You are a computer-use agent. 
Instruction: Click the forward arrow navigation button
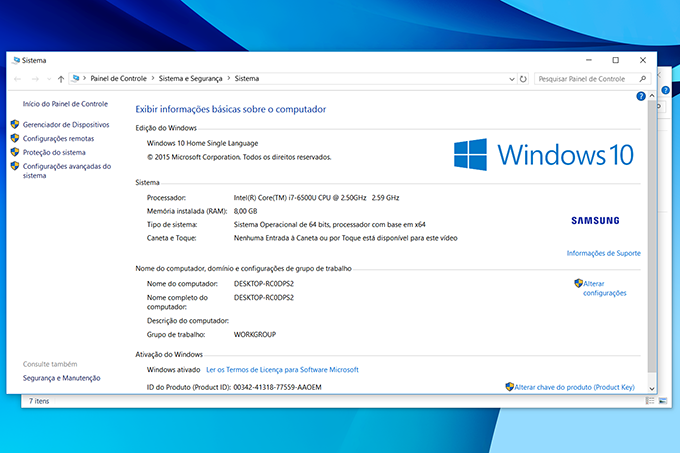click(x=35, y=78)
